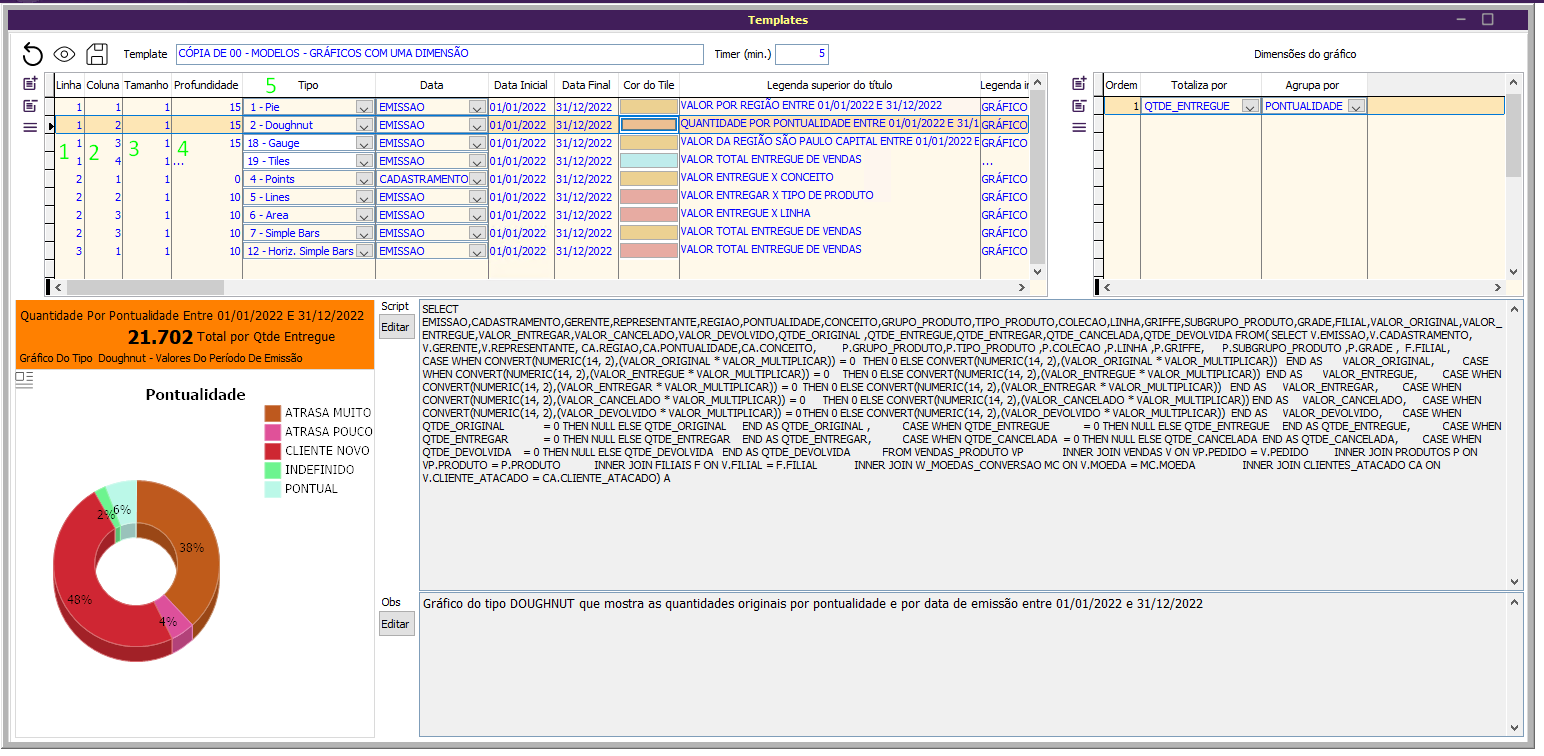1544x756 pixels.
Task: Open the QTDE_ENTREGUE Totaliza por dropdown
Action: pos(1250,106)
